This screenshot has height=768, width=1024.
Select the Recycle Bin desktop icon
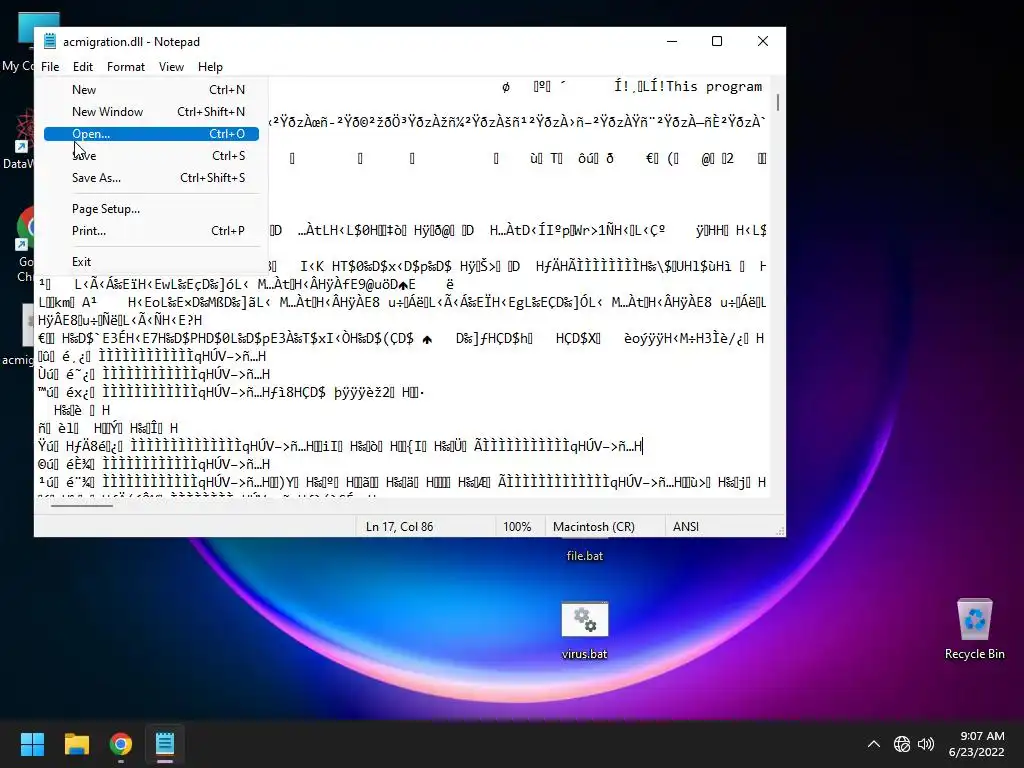(974, 629)
